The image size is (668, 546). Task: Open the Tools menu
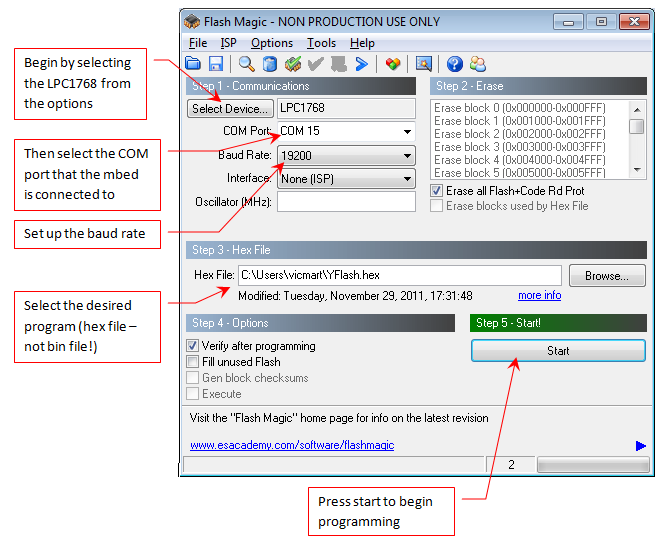(x=321, y=43)
